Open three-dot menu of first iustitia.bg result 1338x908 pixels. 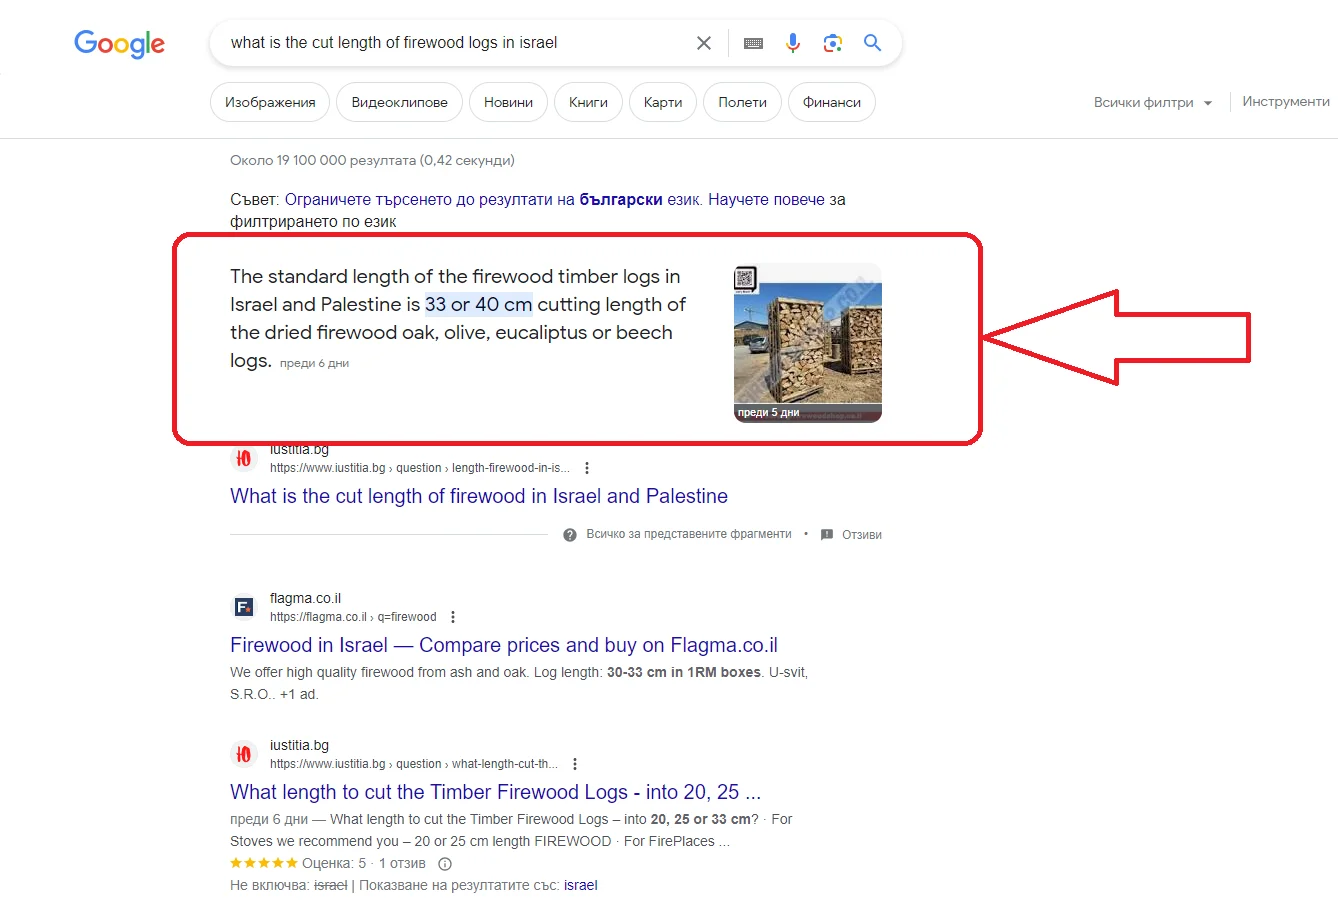[587, 468]
